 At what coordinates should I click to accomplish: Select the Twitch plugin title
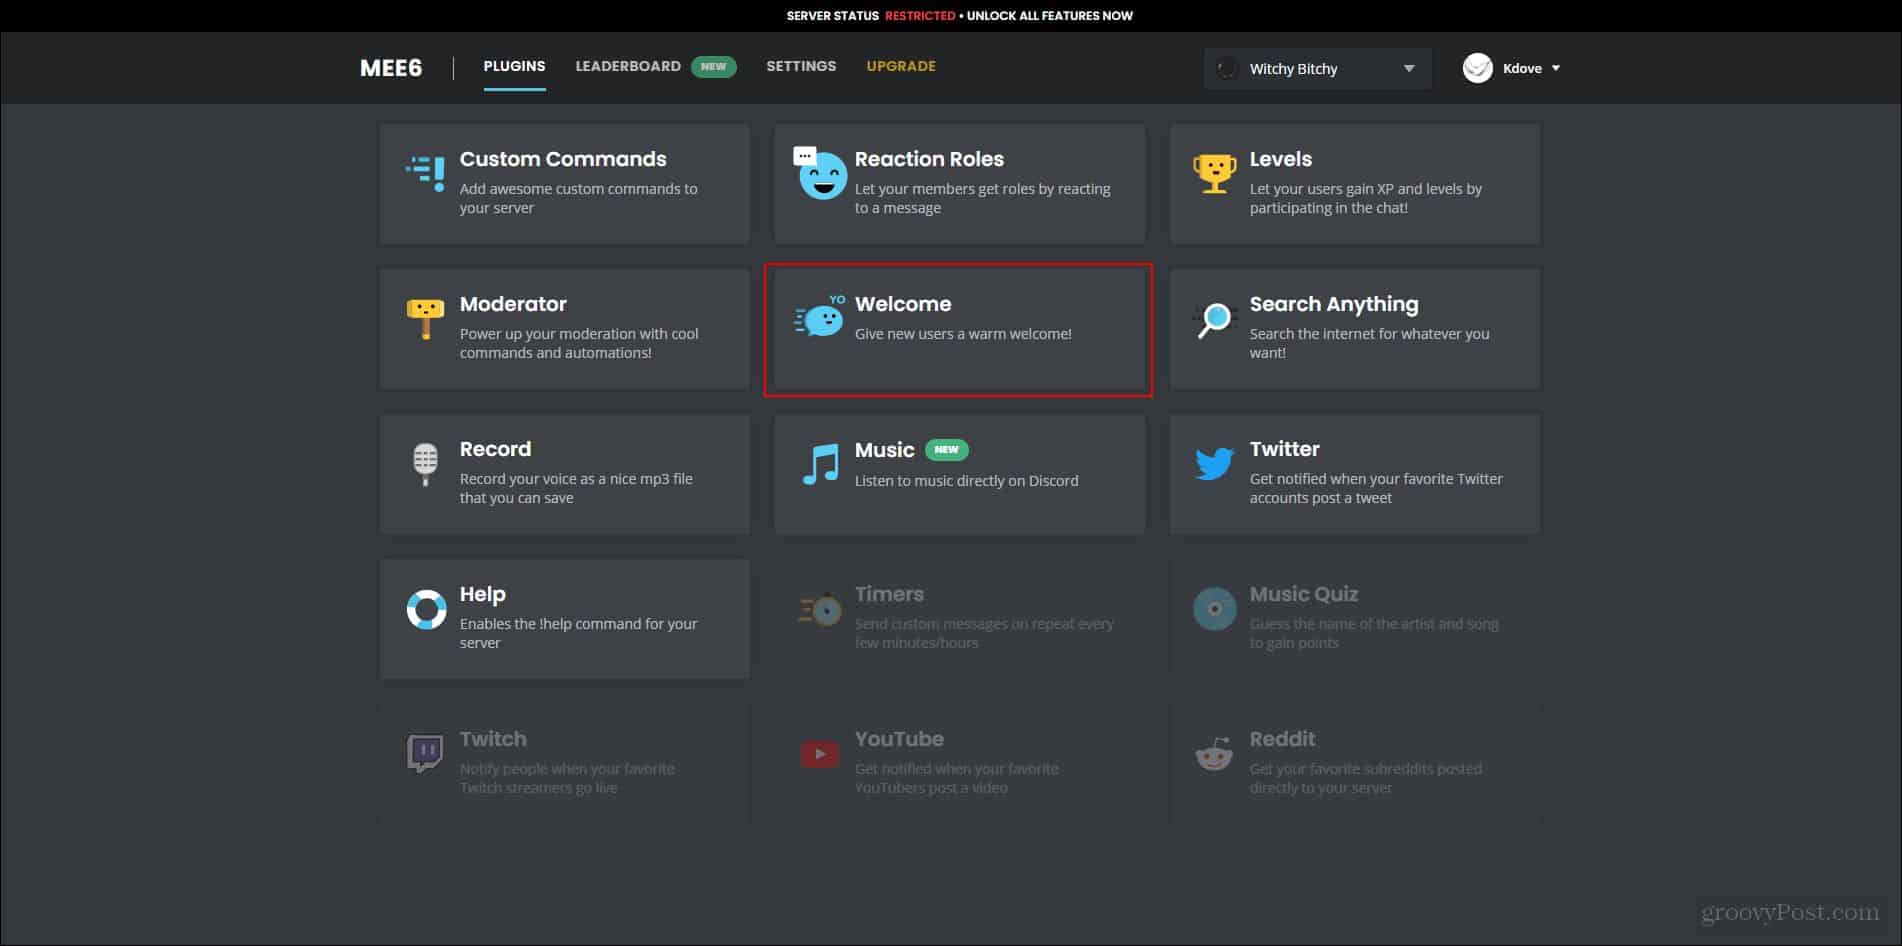point(493,739)
